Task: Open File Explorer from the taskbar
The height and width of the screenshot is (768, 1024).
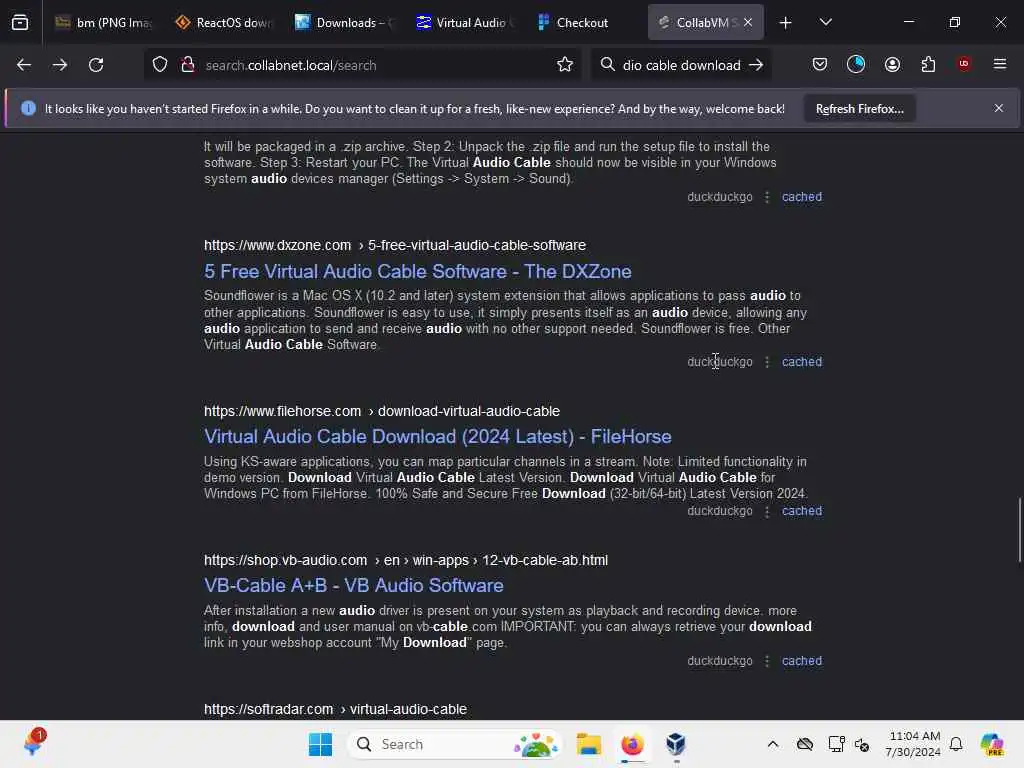Action: point(588,744)
